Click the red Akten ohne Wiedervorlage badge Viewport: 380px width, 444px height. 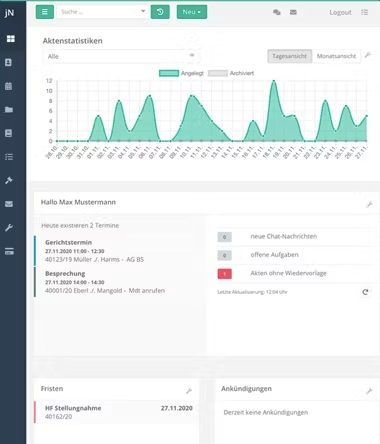pos(225,274)
